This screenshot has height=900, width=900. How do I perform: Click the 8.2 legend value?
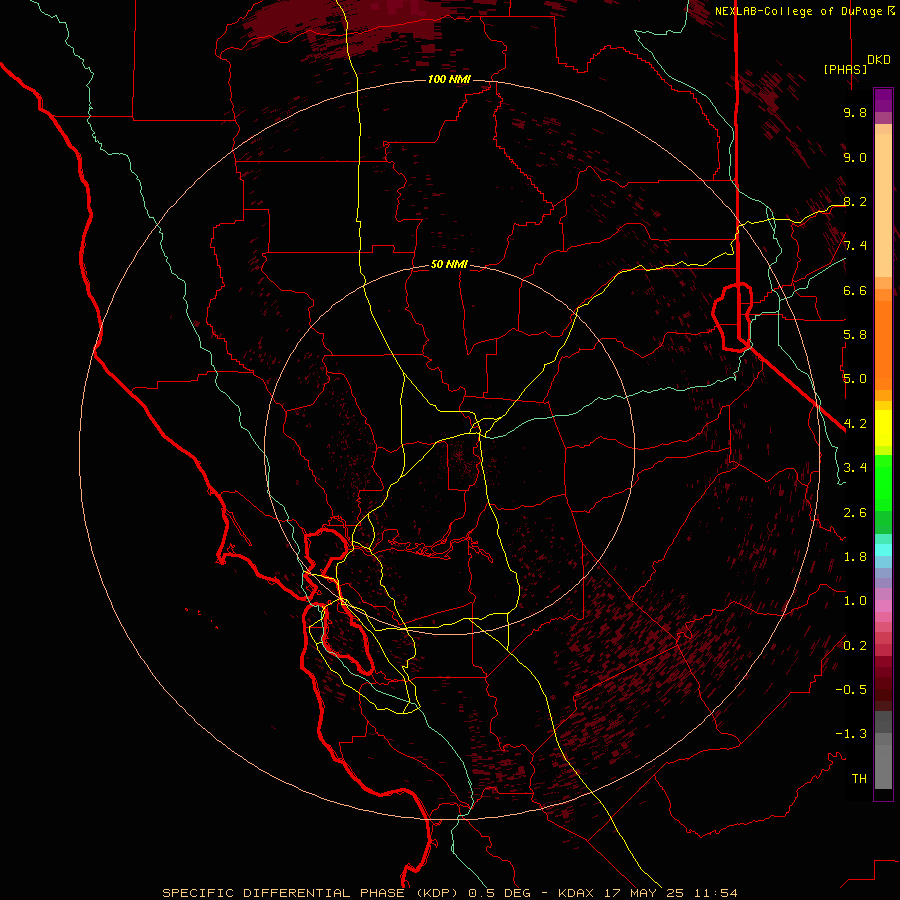pos(855,201)
